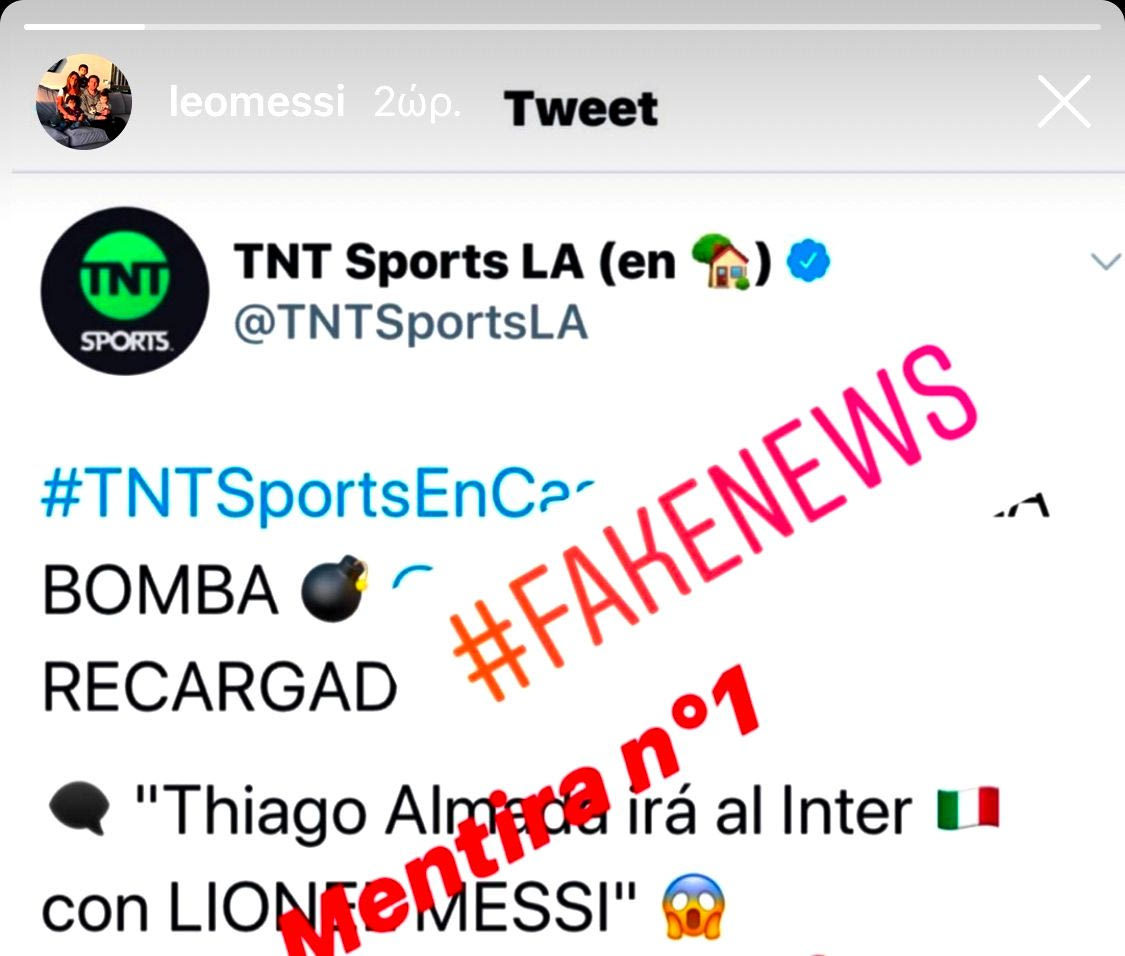Screen dimensions: 1125x956
Task: Tap the story timestamp beside leomessi
Action: 416,103
